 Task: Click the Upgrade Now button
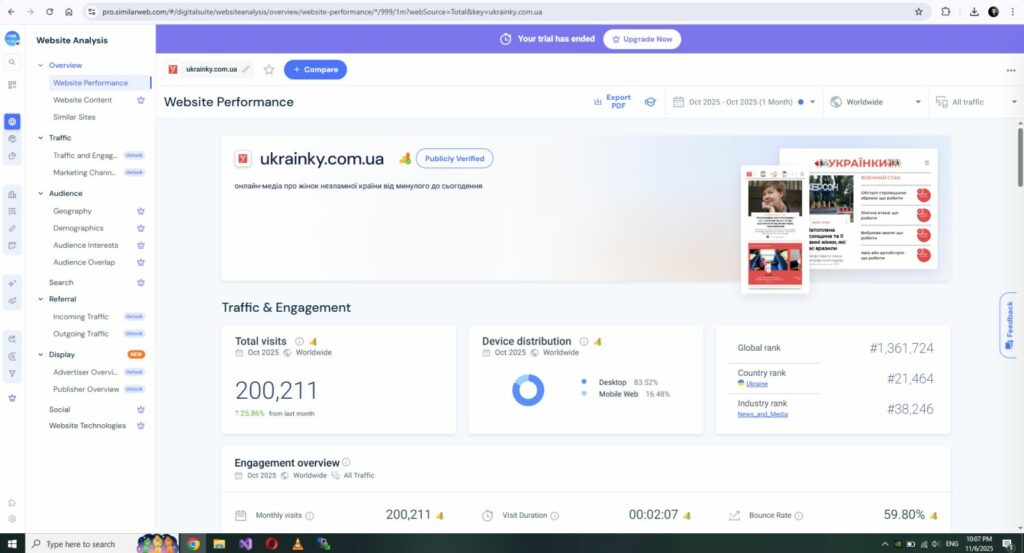pyautogui.click(x=644, y=39)
